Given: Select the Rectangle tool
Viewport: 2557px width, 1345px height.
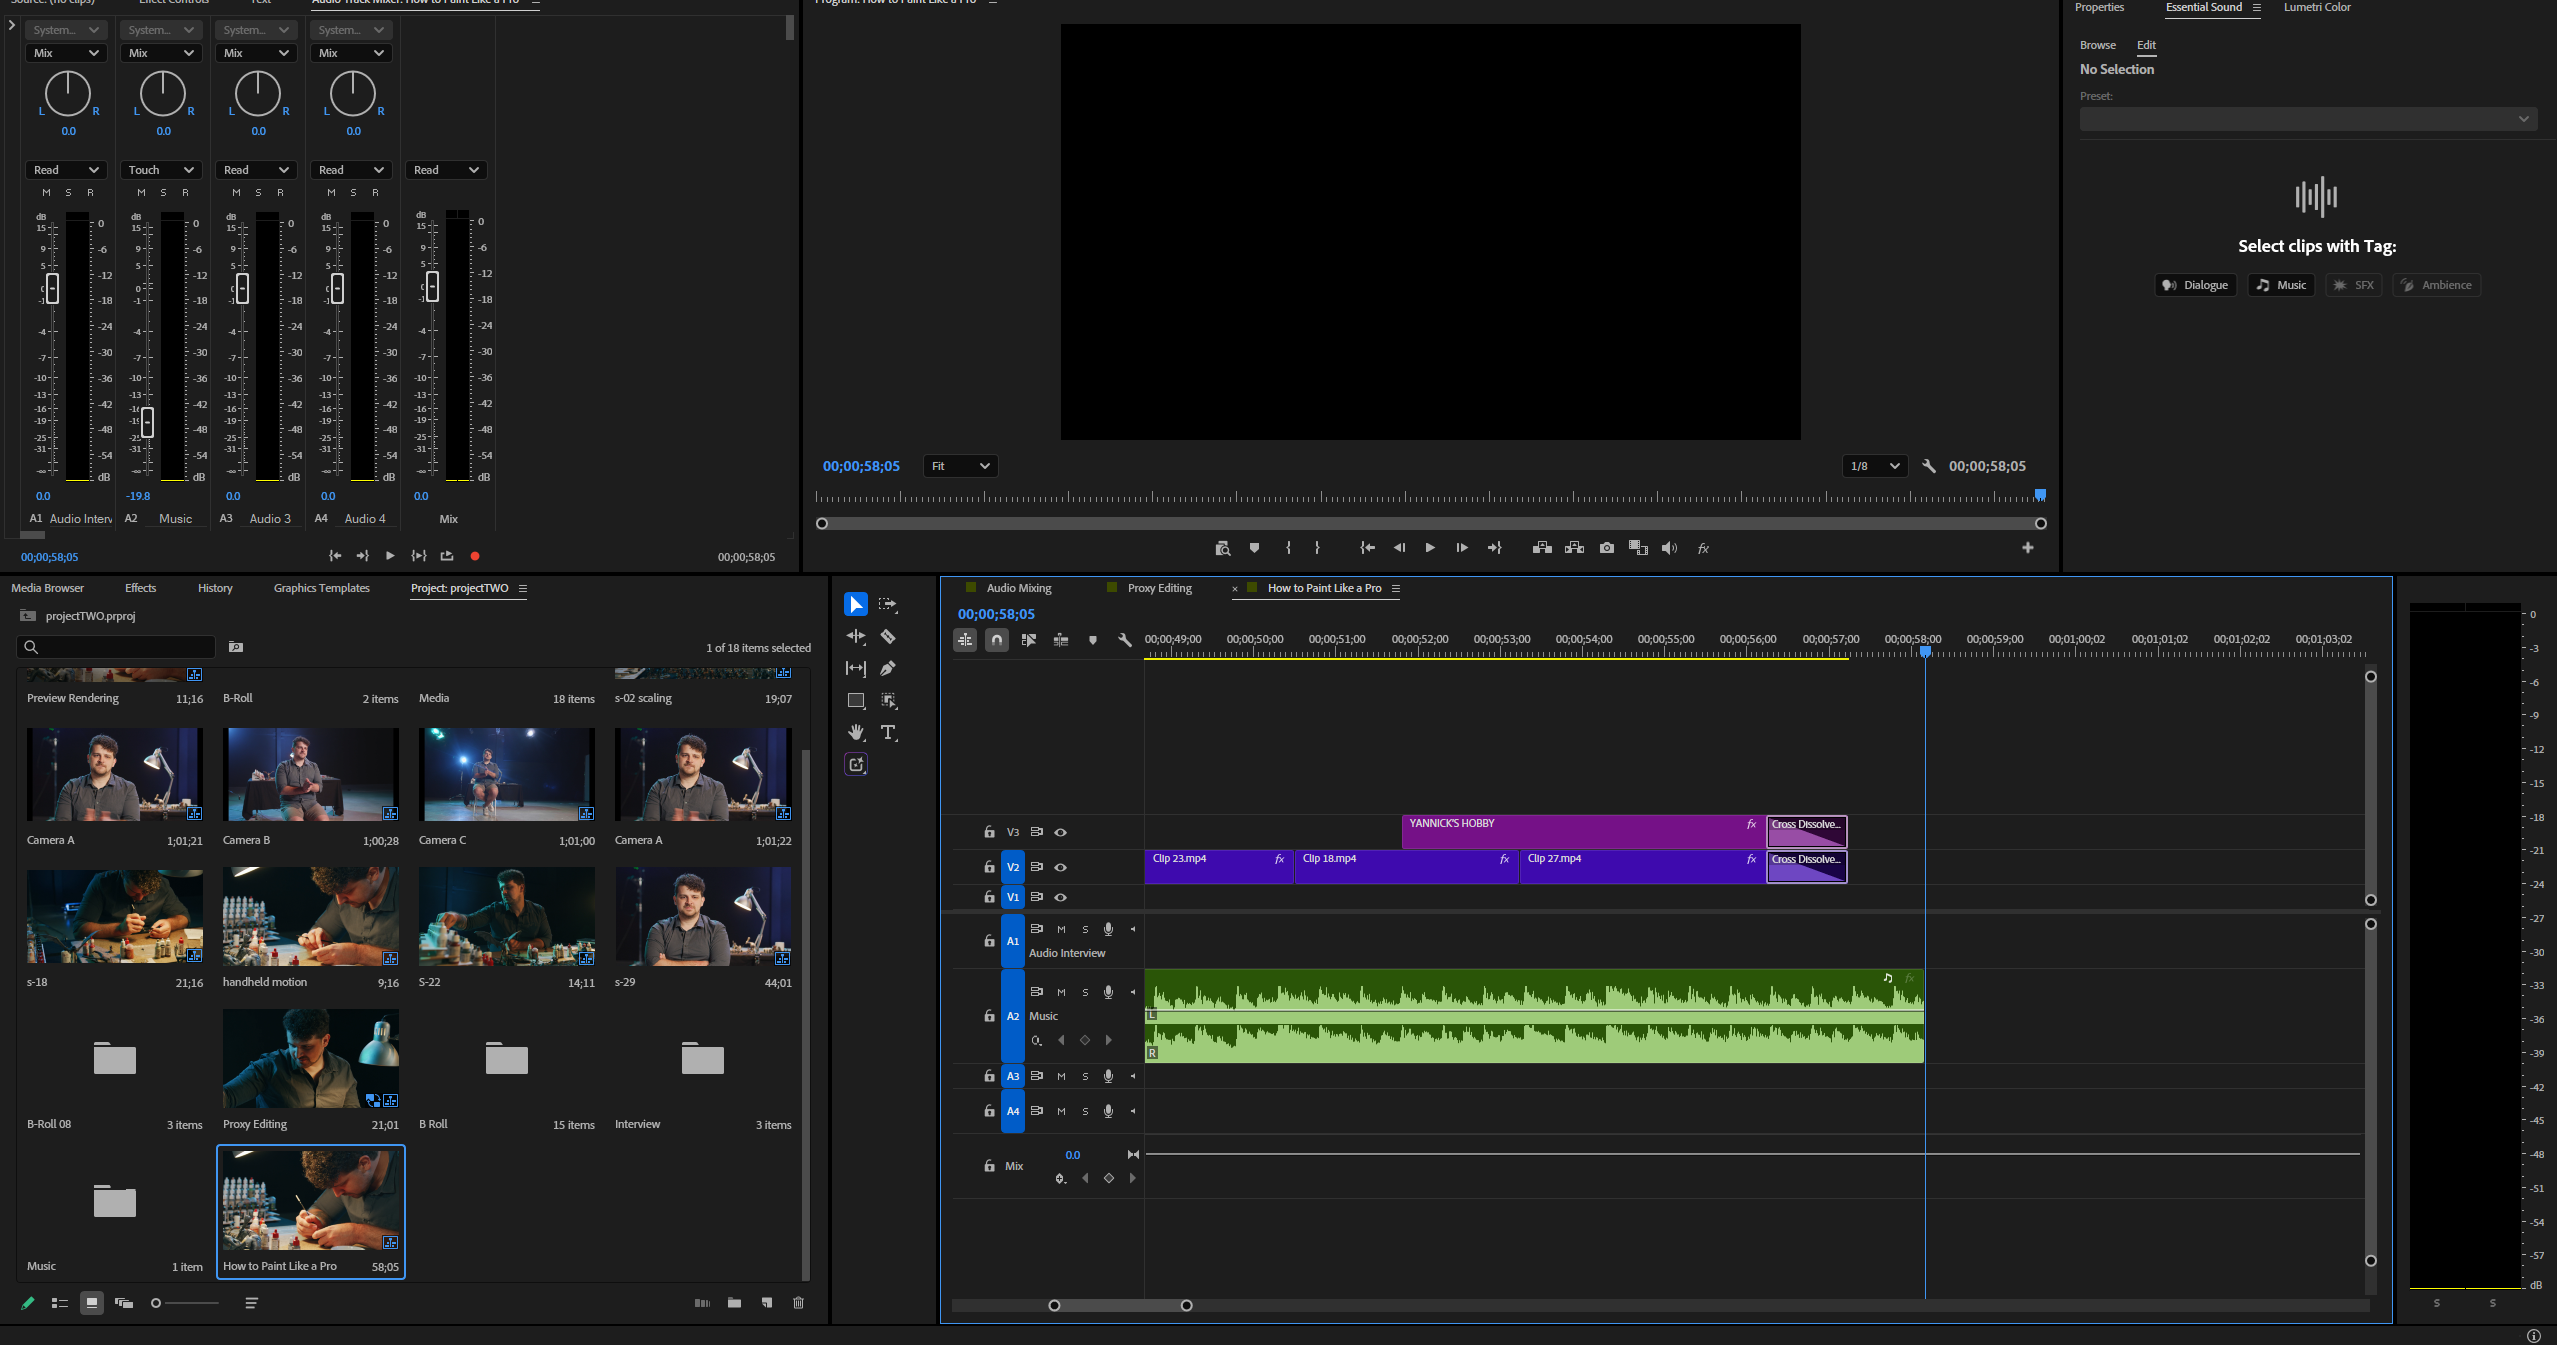Looking at the screenshot, I should tap(856, 700).
